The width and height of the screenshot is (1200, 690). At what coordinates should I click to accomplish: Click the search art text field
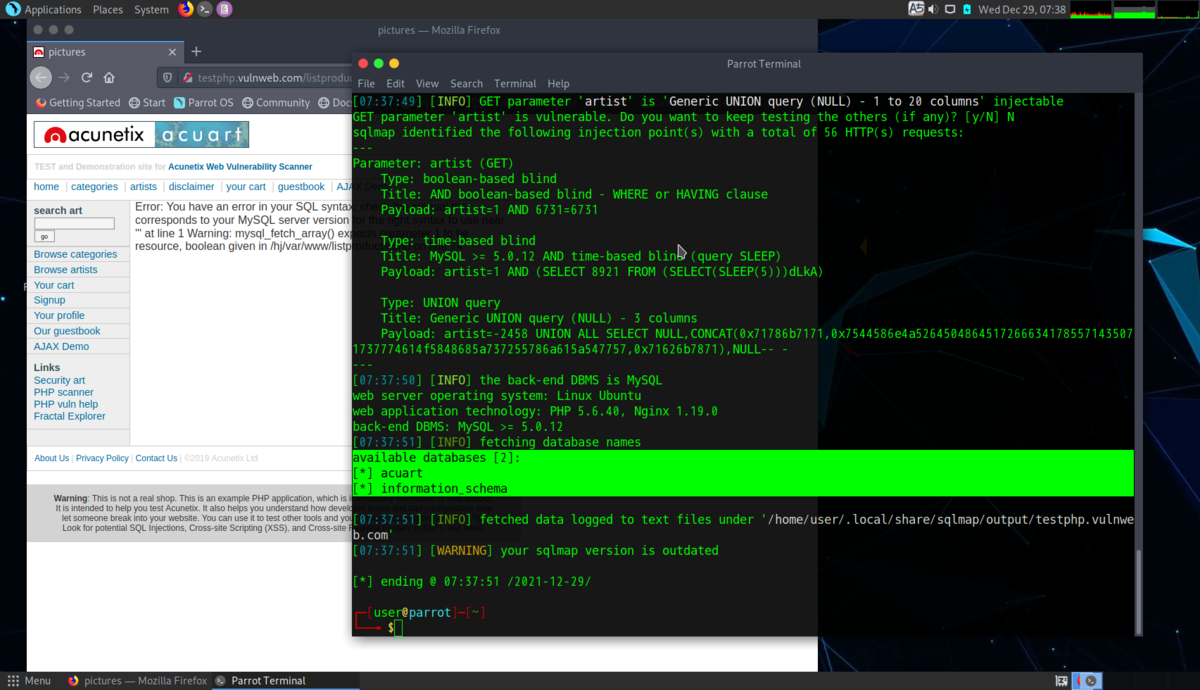pos(74,224)
